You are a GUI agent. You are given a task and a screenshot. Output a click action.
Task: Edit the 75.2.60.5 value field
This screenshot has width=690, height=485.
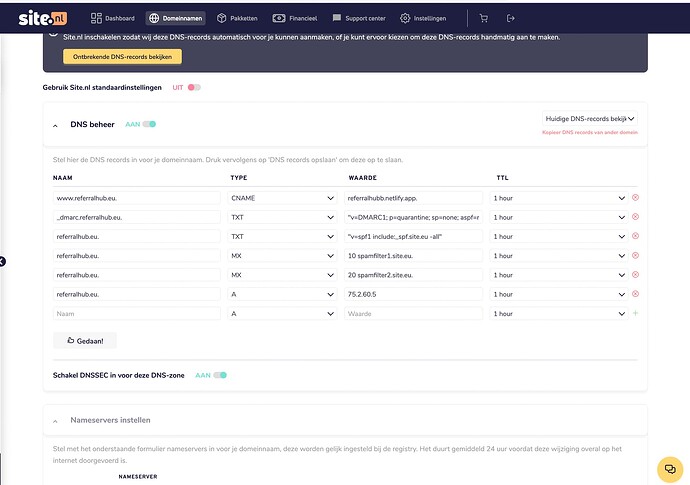pos(413,294)
